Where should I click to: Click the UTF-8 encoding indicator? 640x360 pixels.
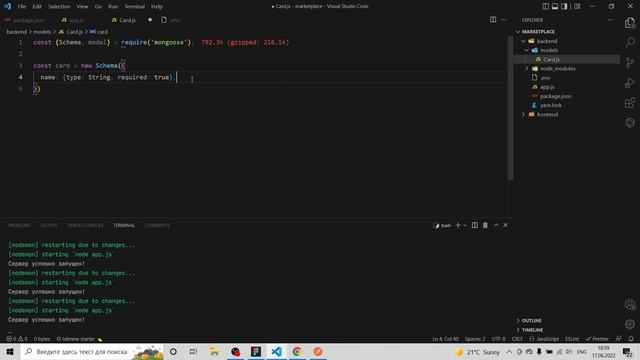(498, 339)
